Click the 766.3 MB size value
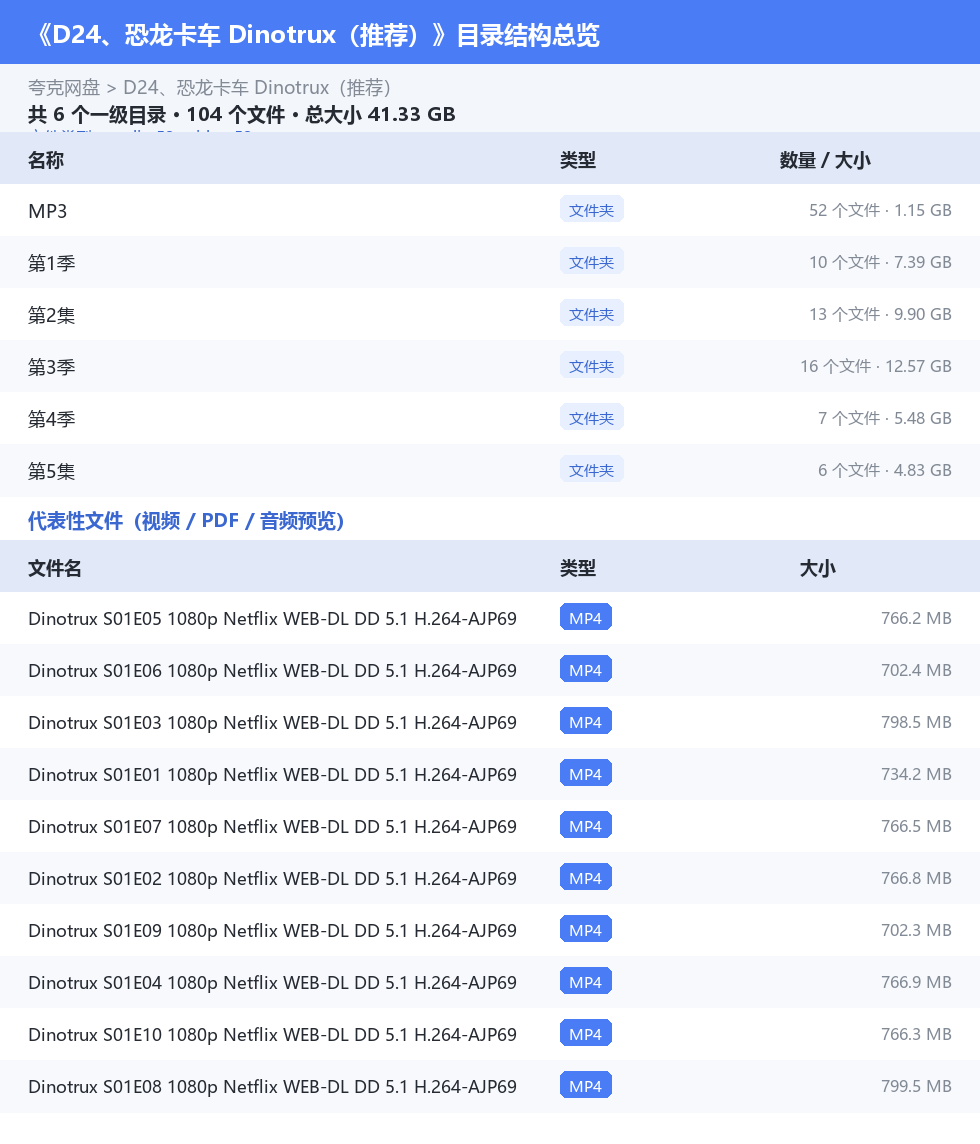This screenshot has width=980, height=1144. point(916,1034)
